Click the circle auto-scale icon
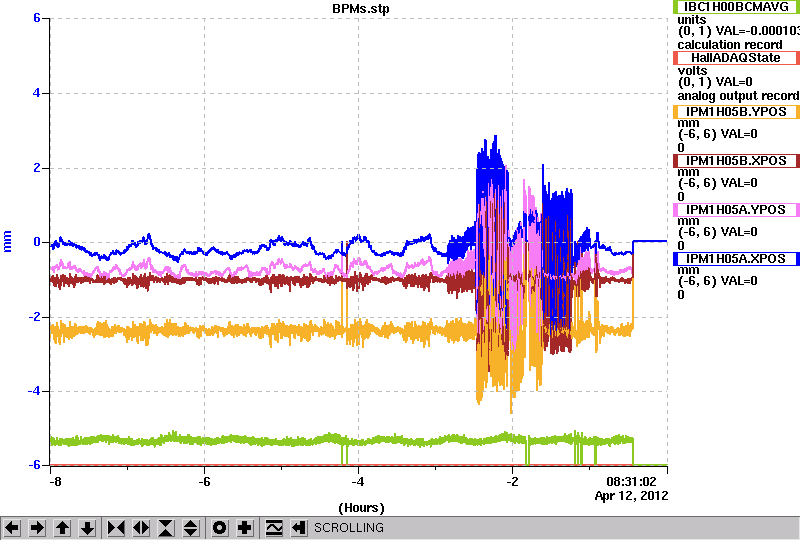The width and height of the screenshot is (800, 540). click(219, 528)
